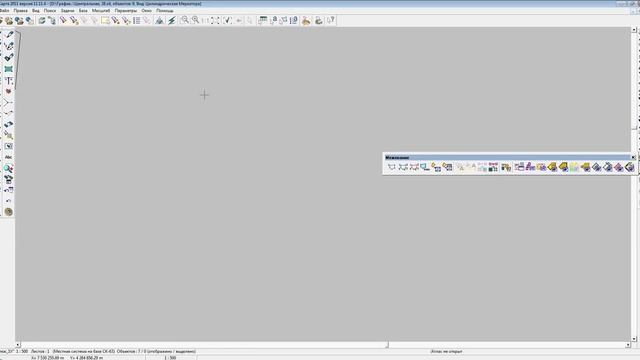
Task: Click the help question mark icon
Action: click(331, 20)
